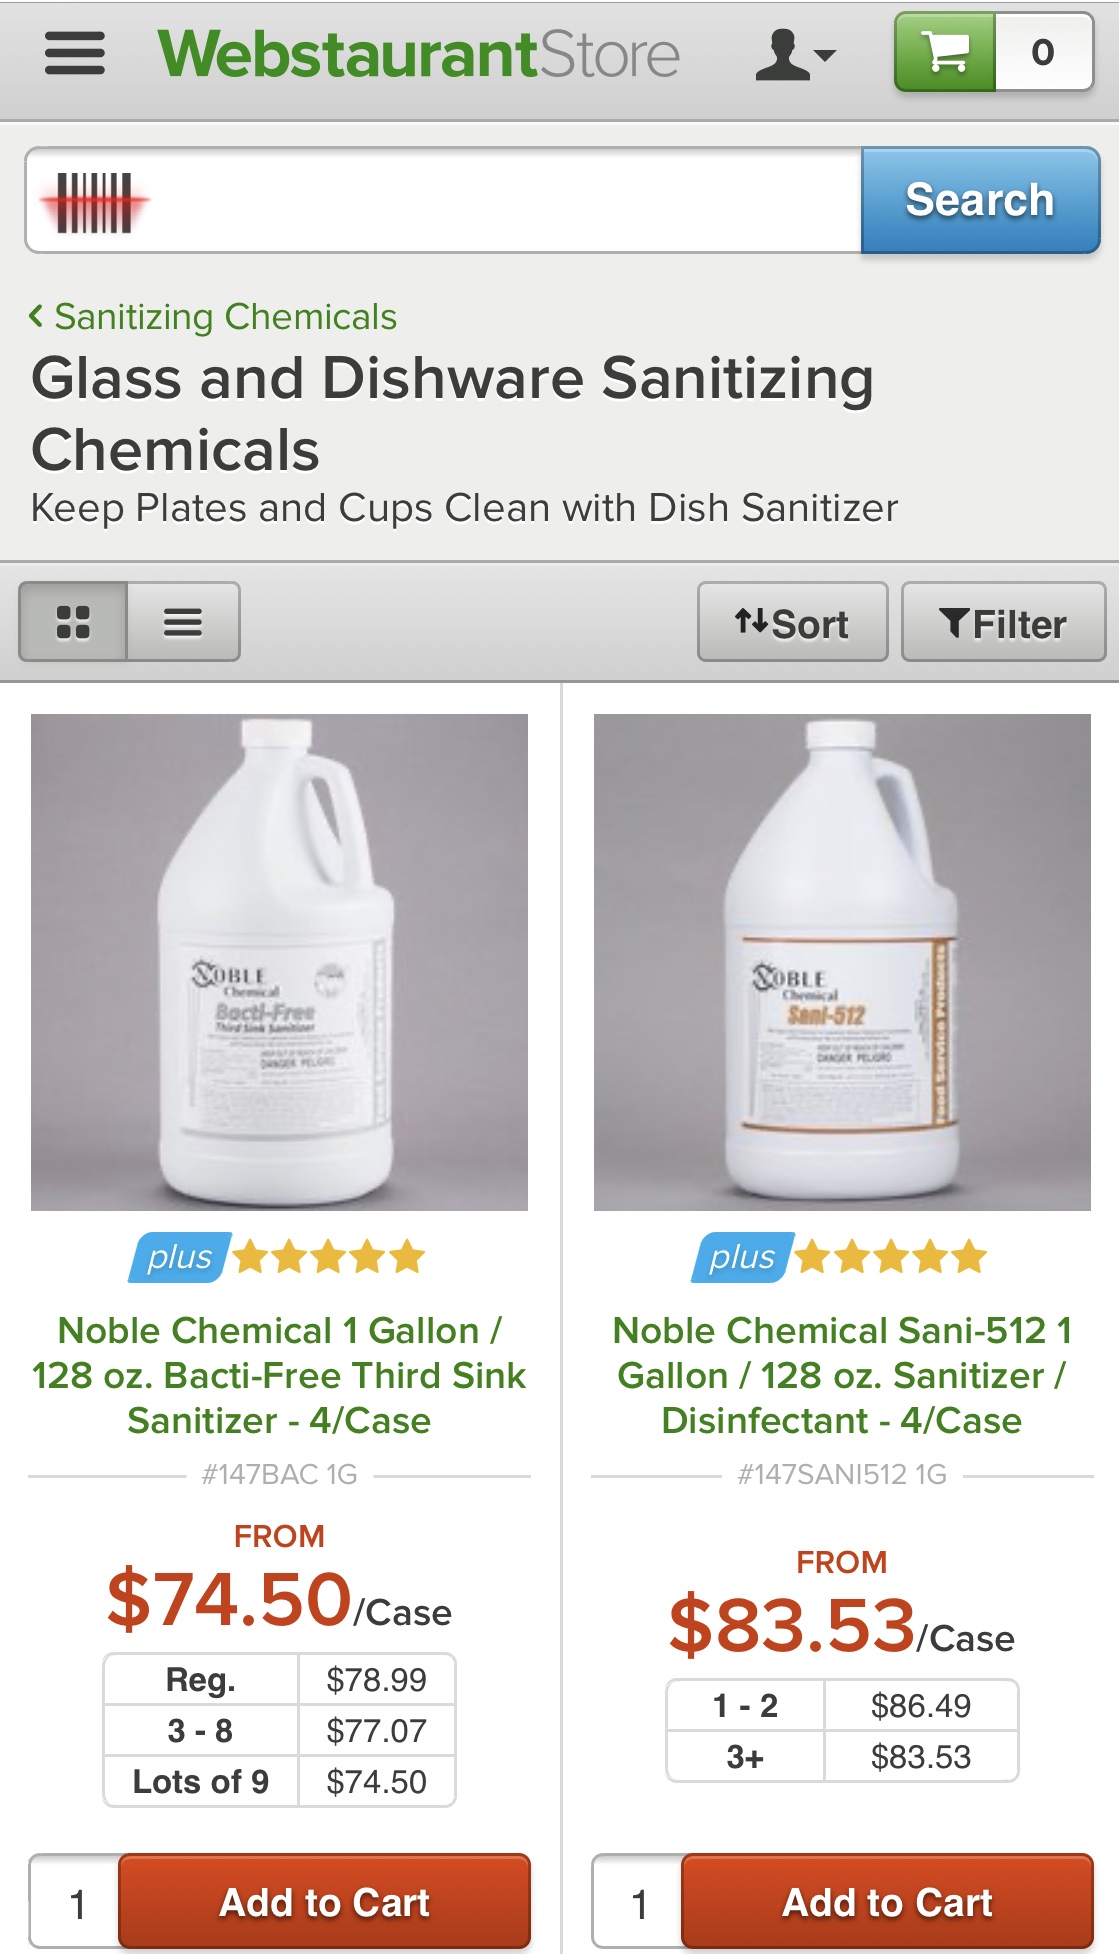The image size is (1119, 1954).
Task: Click the blue Search button
Action: [979, 200]
